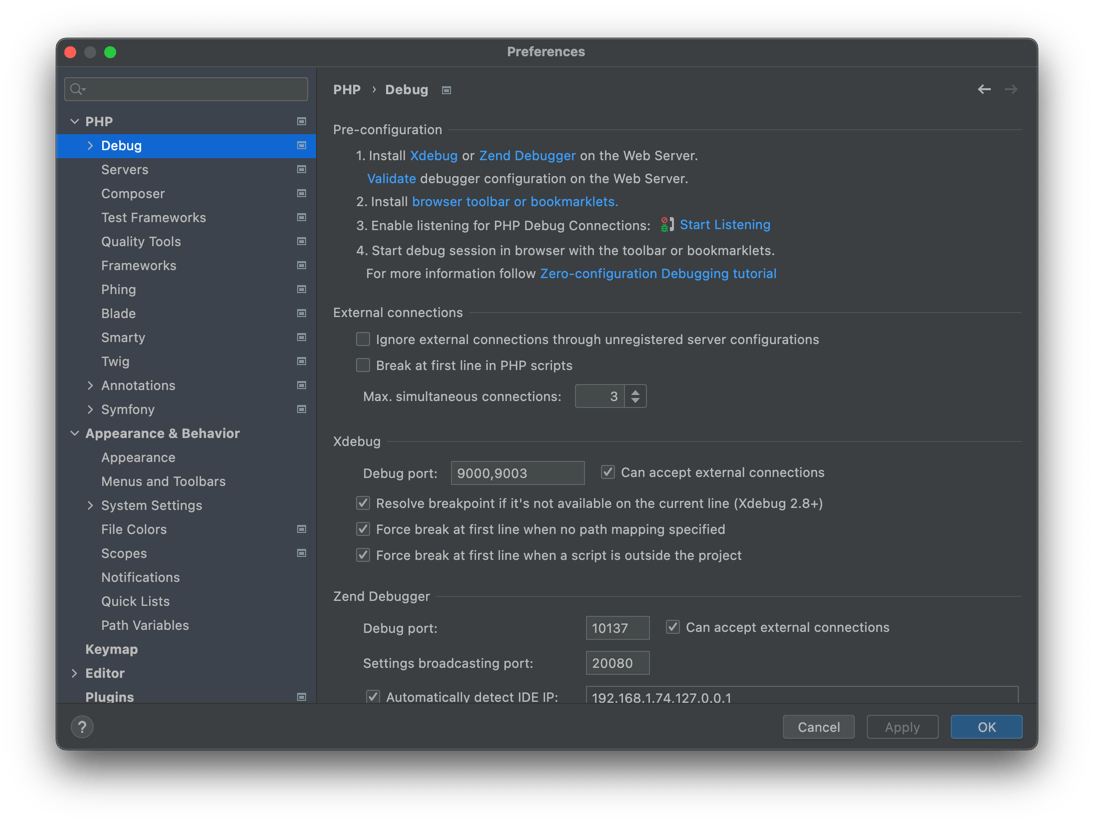Click the magnifier in the settings search field
Screen dimensions: 1094x824
pyautogui.click(x=75, y=89)
